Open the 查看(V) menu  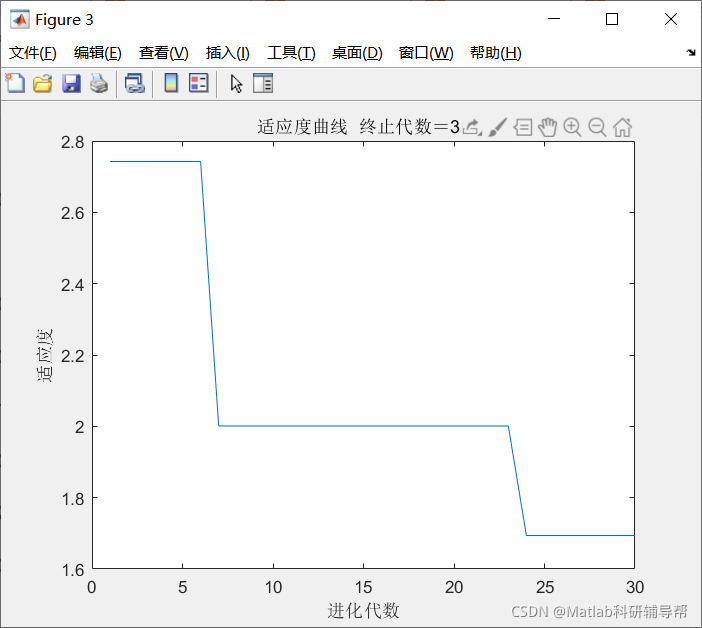pos(163,53)
